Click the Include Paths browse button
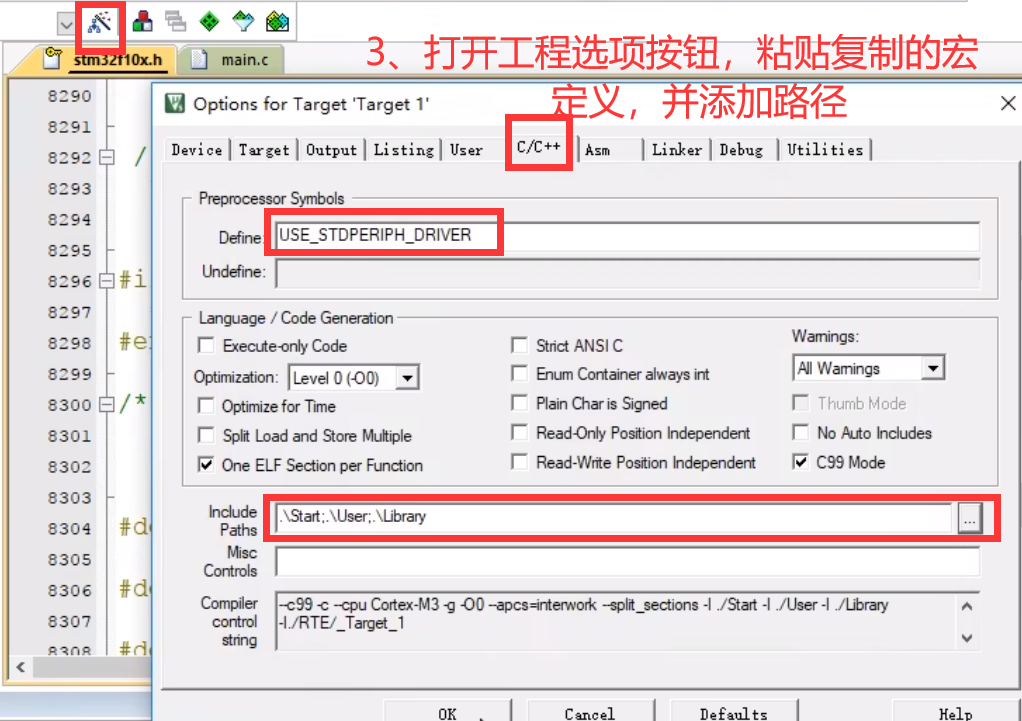Image resolution: width=1022 pixels, height=721 pixels. [x=970, y=519]
